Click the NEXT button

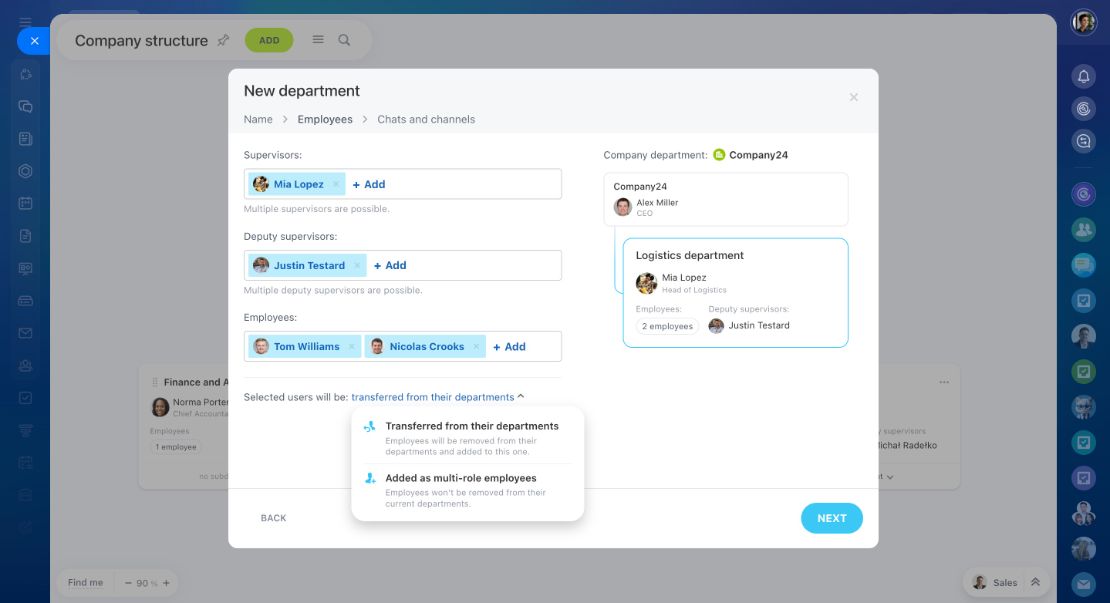pyautogui.click(x=832, y=518)
